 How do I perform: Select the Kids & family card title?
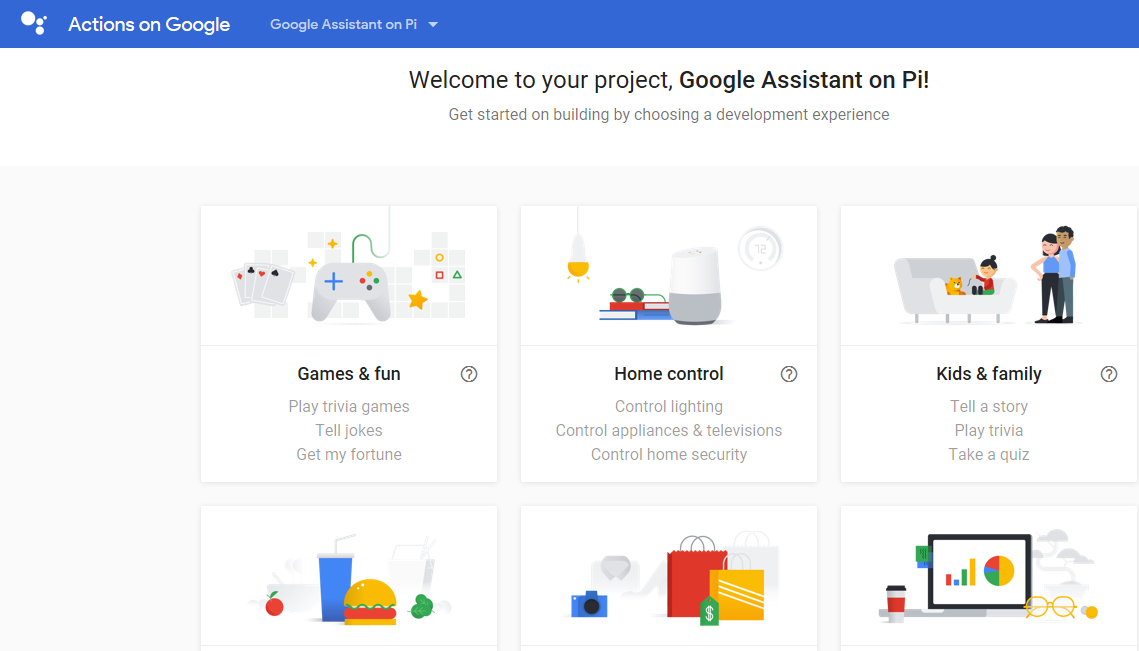(989, 373)
